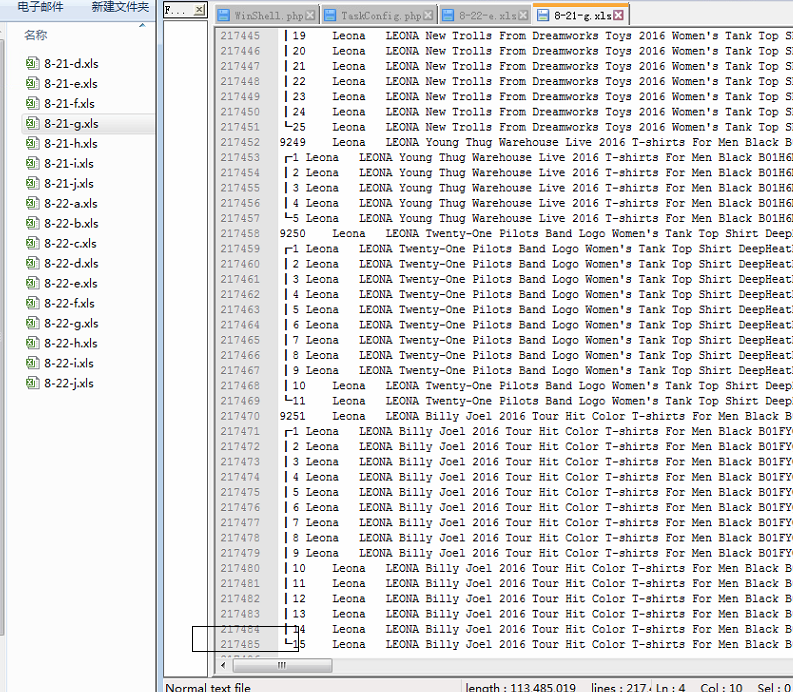Click the editor horizontal scrollbar thumb

[x=282, y=665]
